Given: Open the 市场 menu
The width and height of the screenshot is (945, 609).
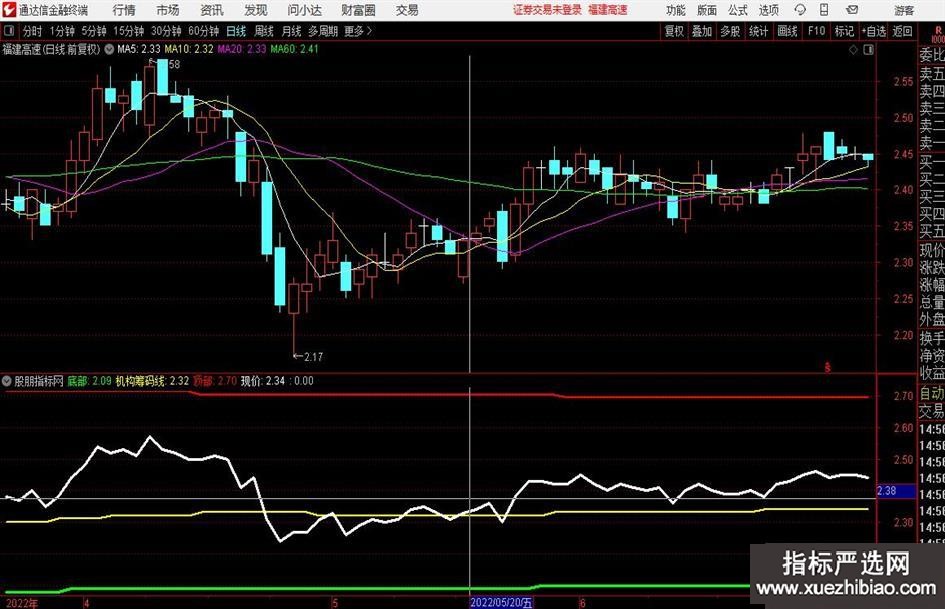Looking at the screenshot, I should pos(168,10).
